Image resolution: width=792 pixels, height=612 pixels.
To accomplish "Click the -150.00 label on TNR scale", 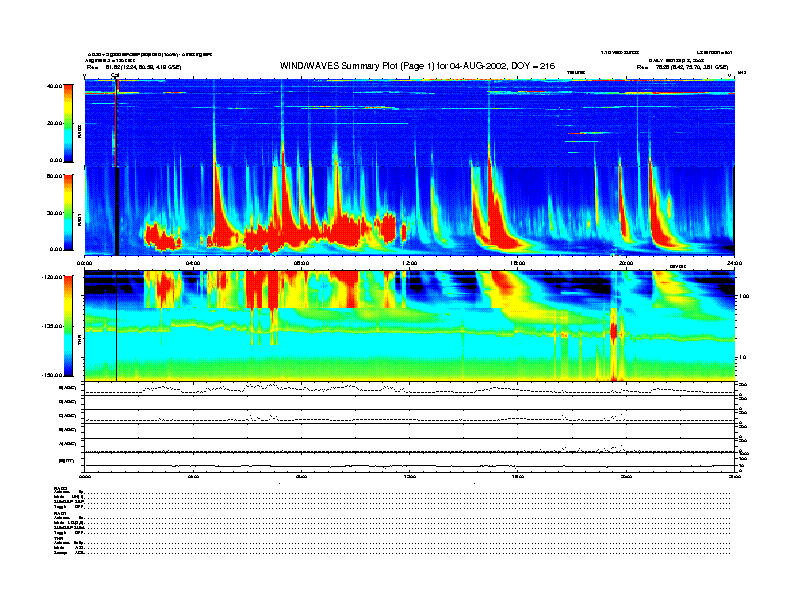I will (x=53, y=375).
